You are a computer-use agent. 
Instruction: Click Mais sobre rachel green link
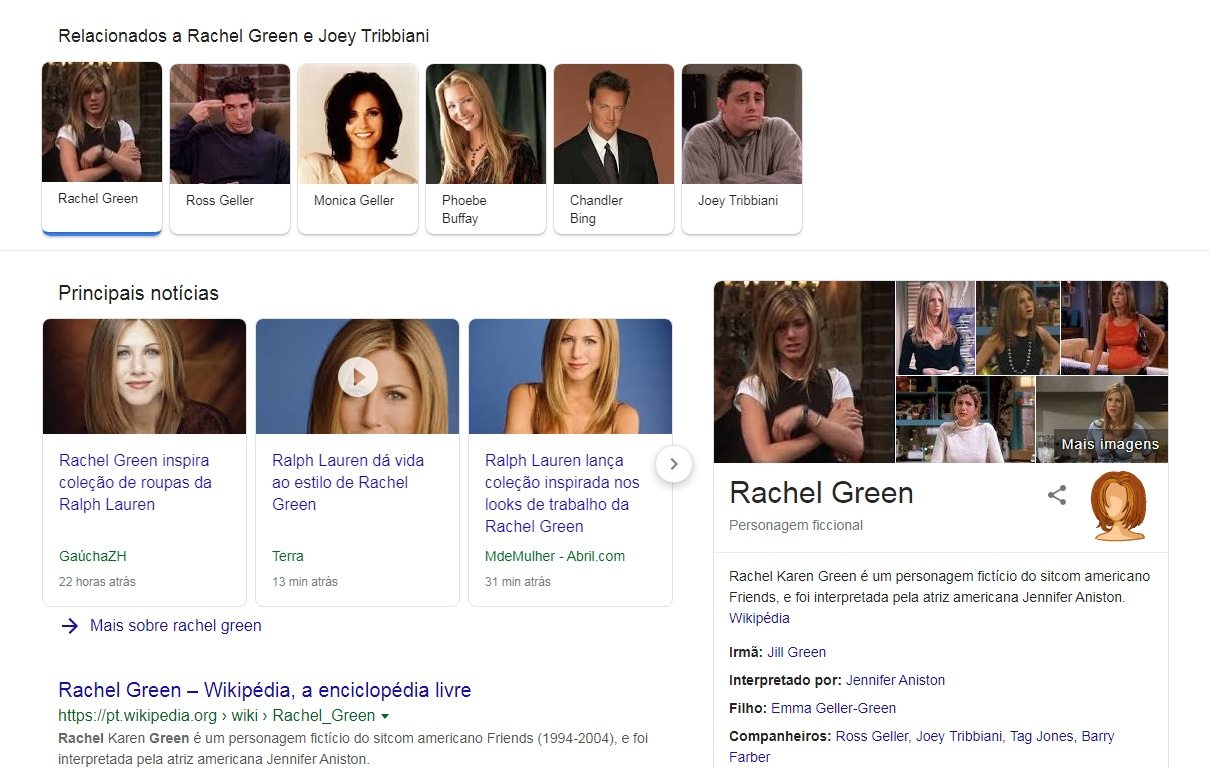click(x=176, y=626)
